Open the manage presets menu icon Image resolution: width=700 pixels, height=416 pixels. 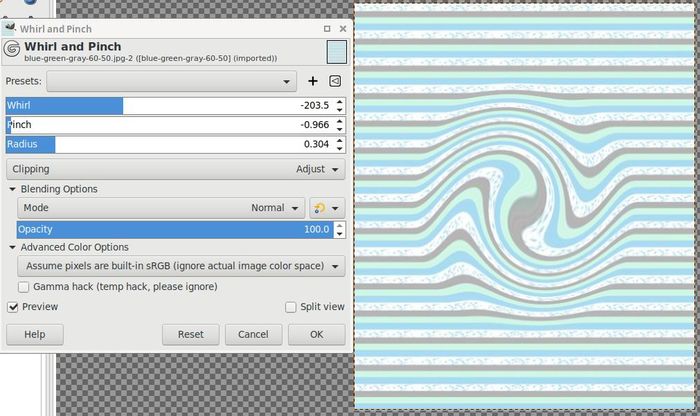click(x=335, y=81)
